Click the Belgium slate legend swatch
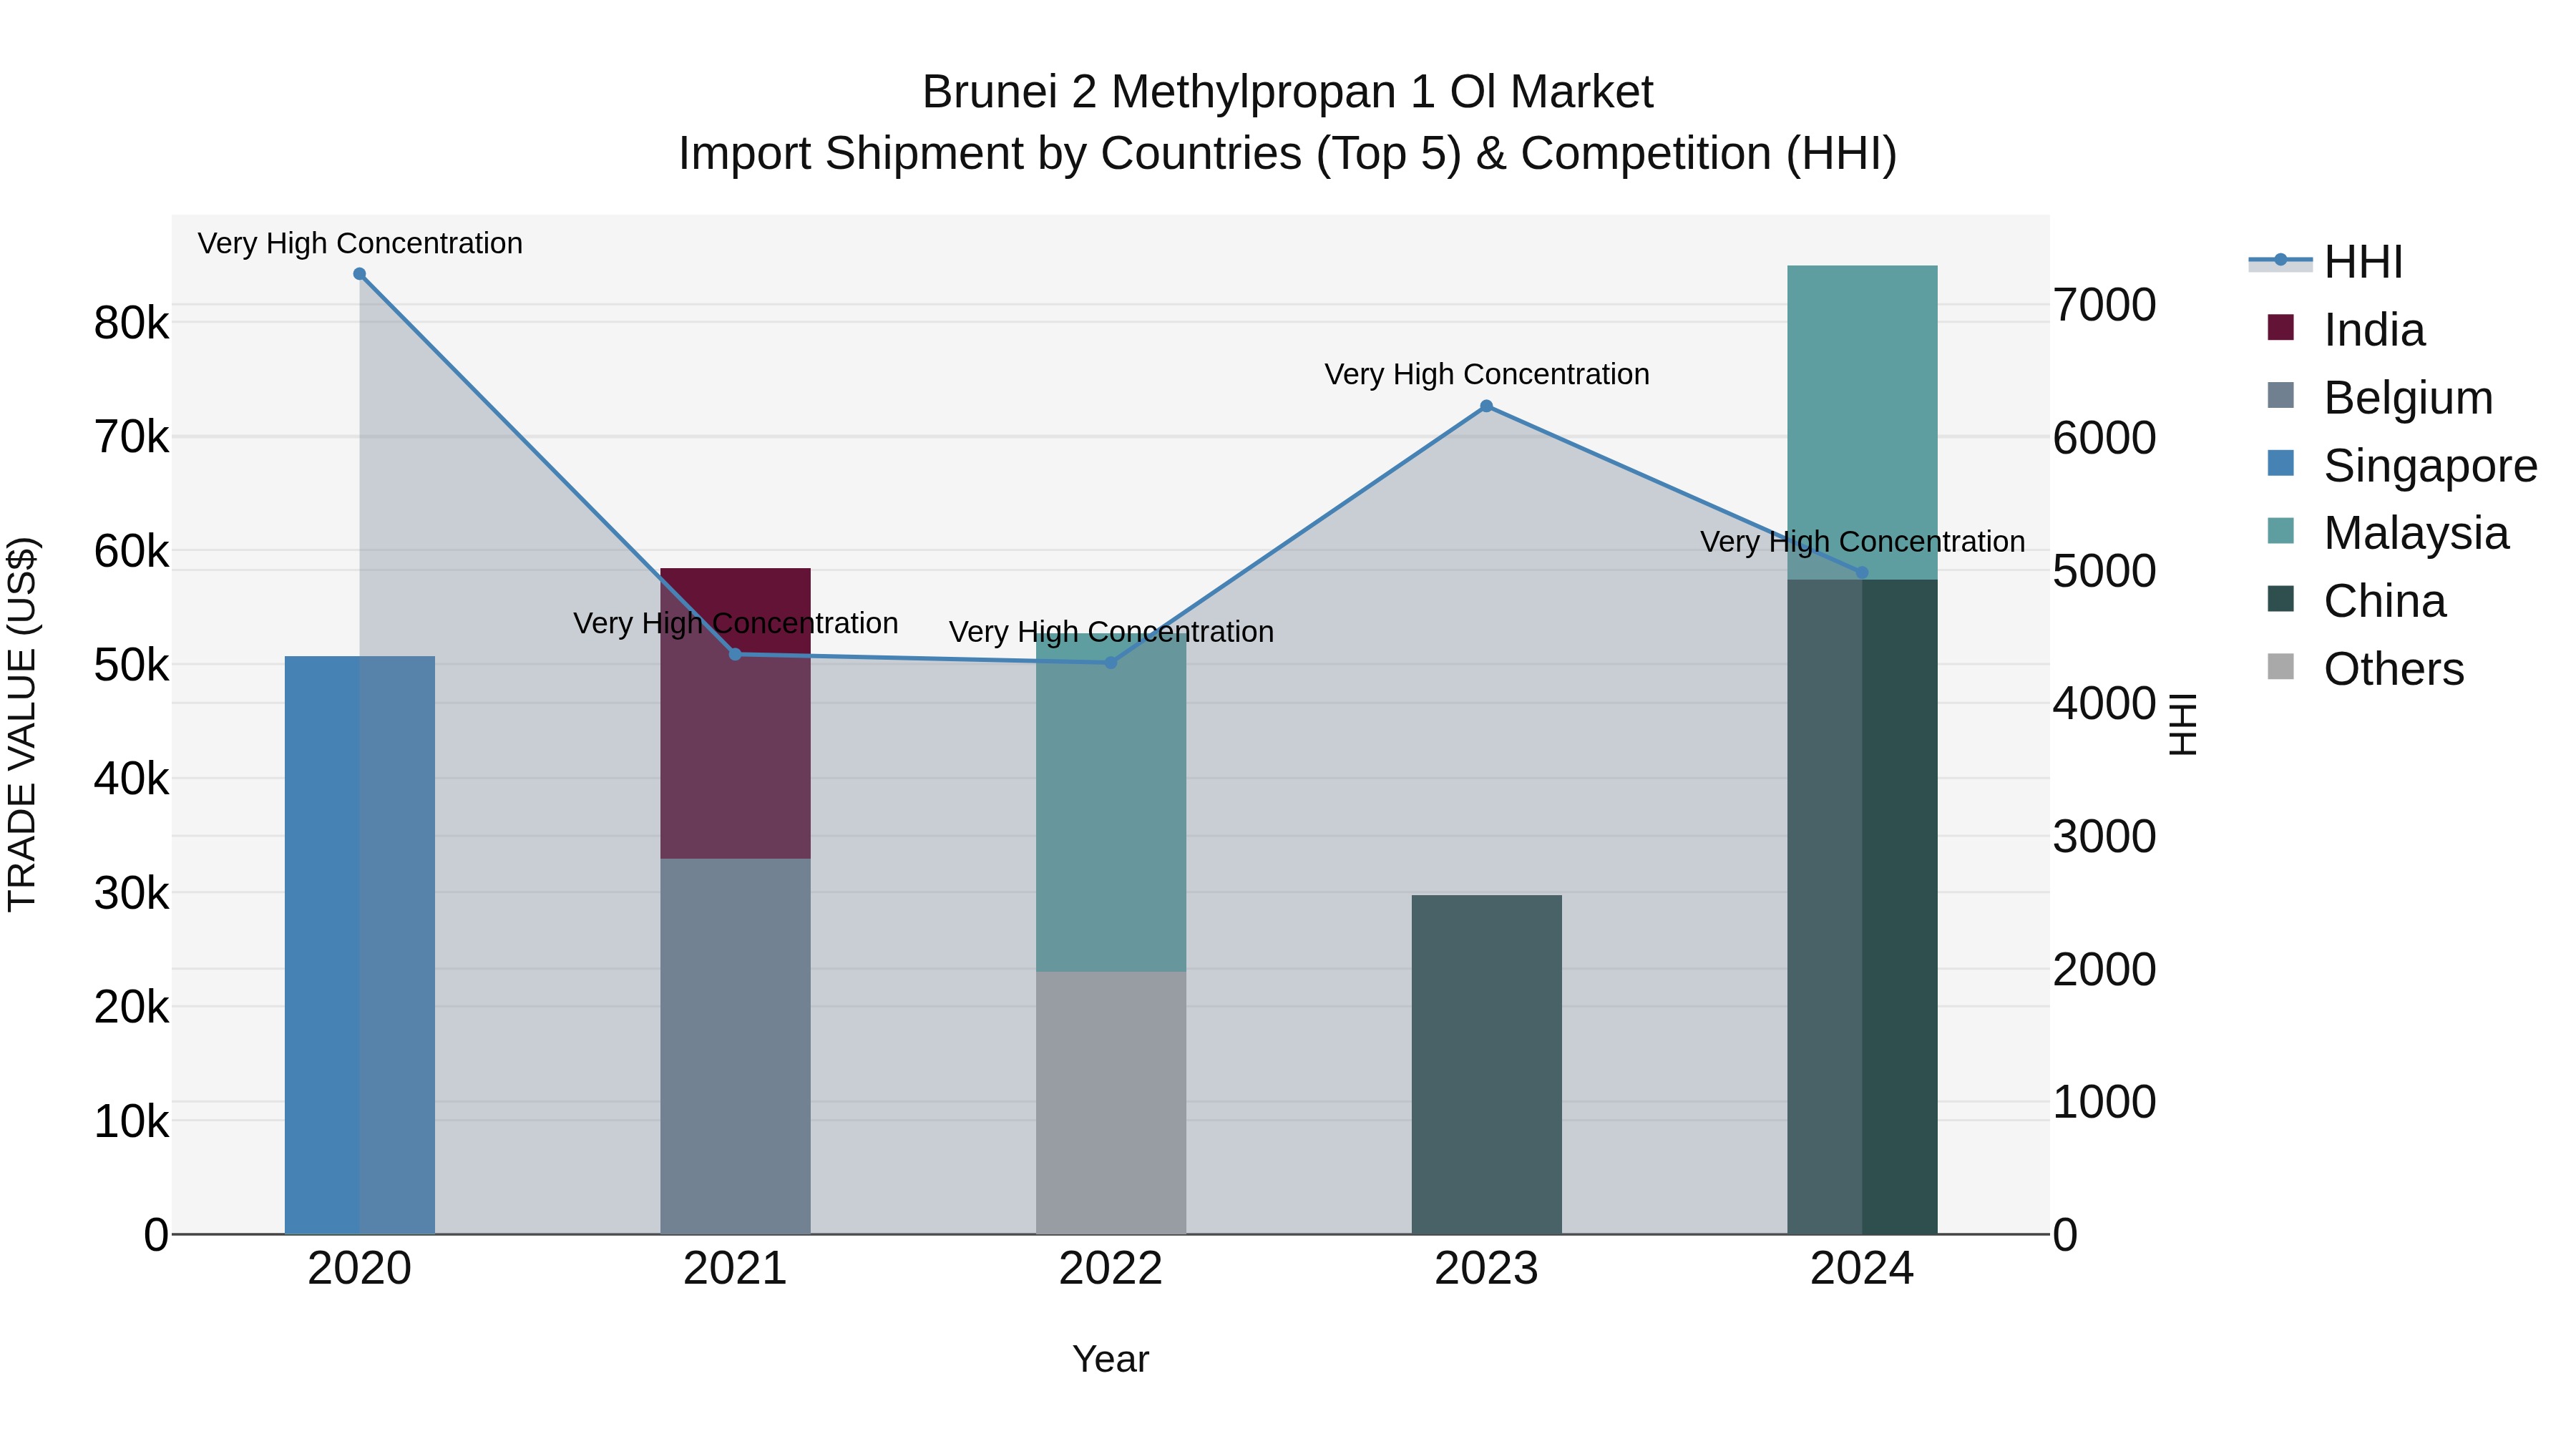The height and width of the screenshot is (1449, 2576). point(2281,395)
